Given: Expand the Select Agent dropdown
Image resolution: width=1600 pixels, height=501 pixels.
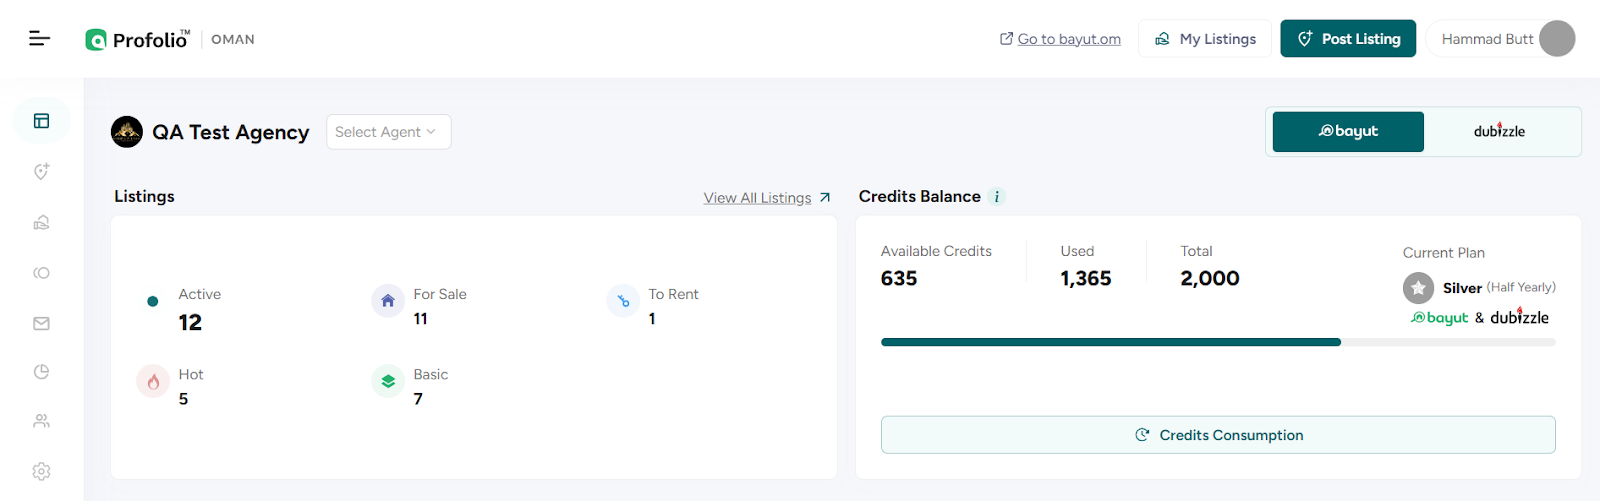Looking at the screenshot, I should click(x=388, y=132).
